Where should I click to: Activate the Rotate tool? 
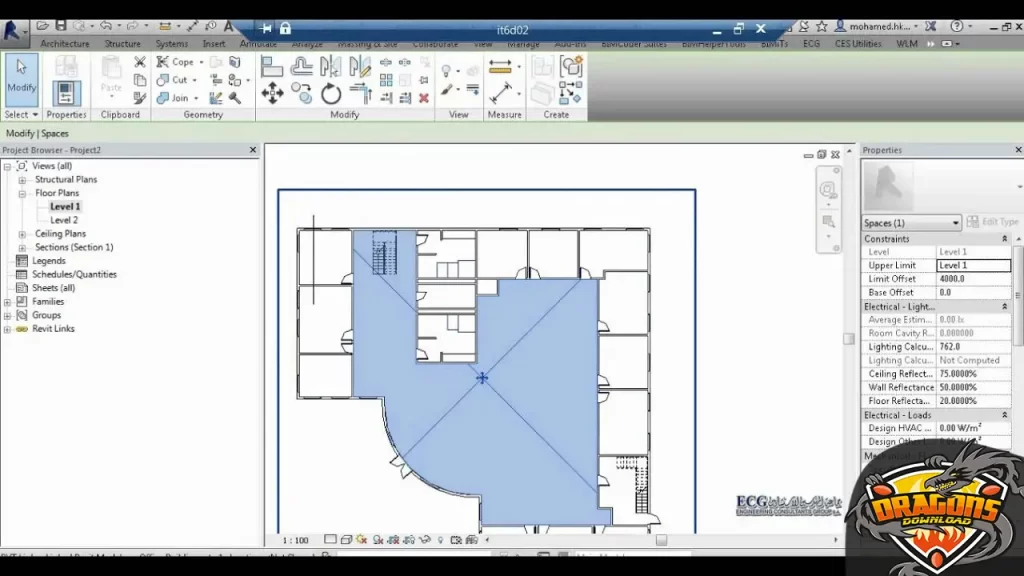click(x=331, y=94)
